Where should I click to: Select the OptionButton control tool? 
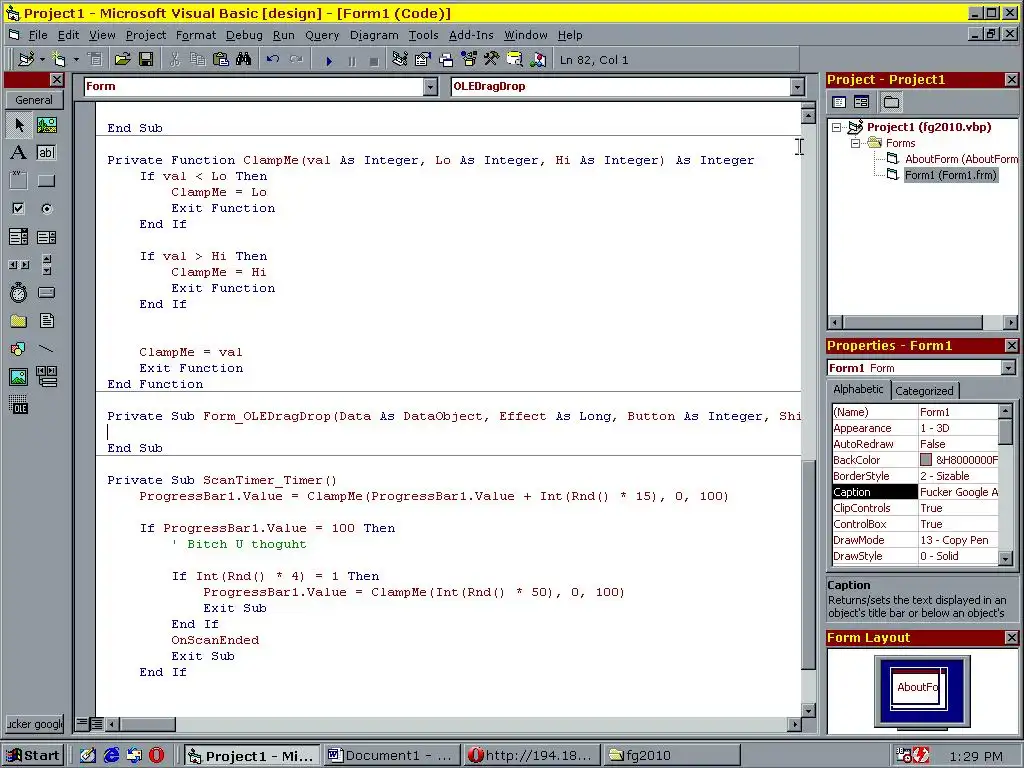click(46, 209)
